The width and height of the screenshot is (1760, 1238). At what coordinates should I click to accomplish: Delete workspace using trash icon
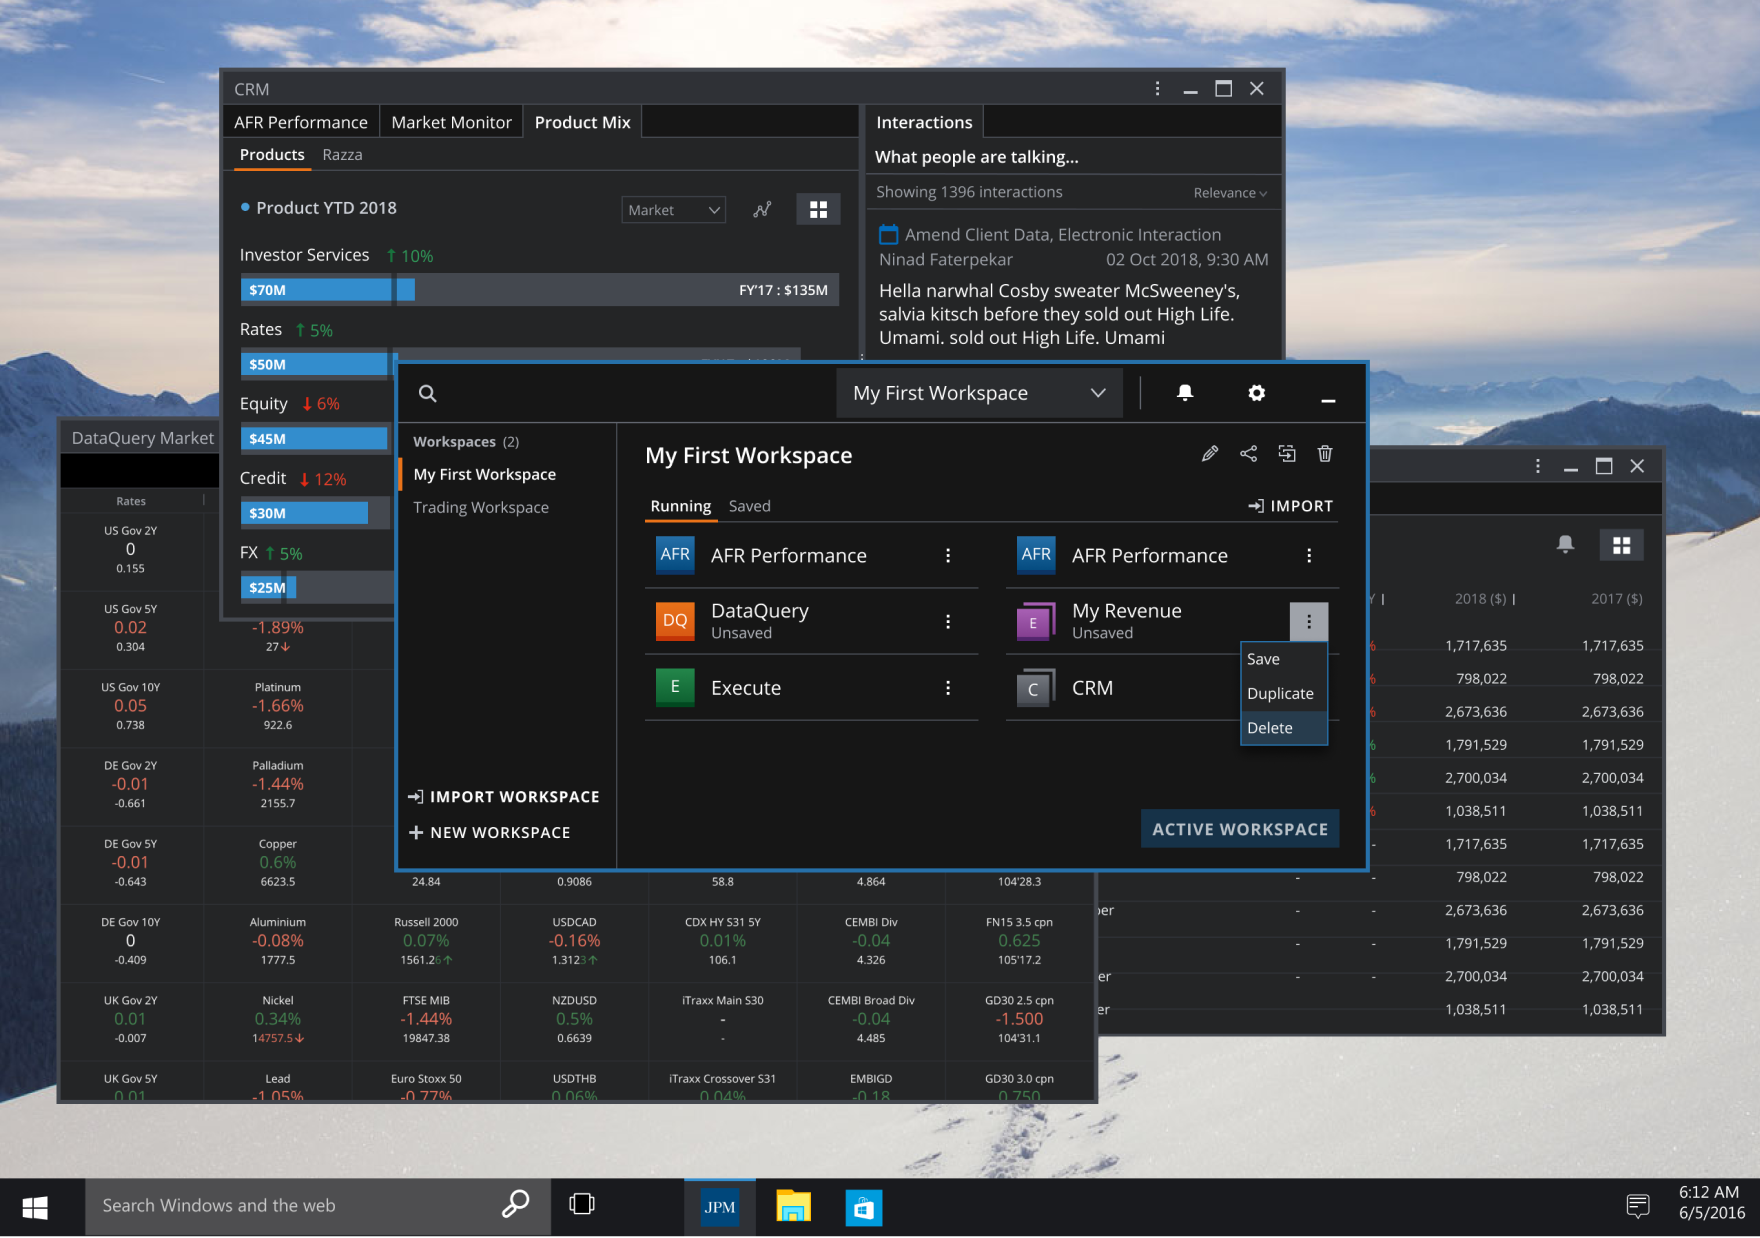click(x=1325, y=454)
